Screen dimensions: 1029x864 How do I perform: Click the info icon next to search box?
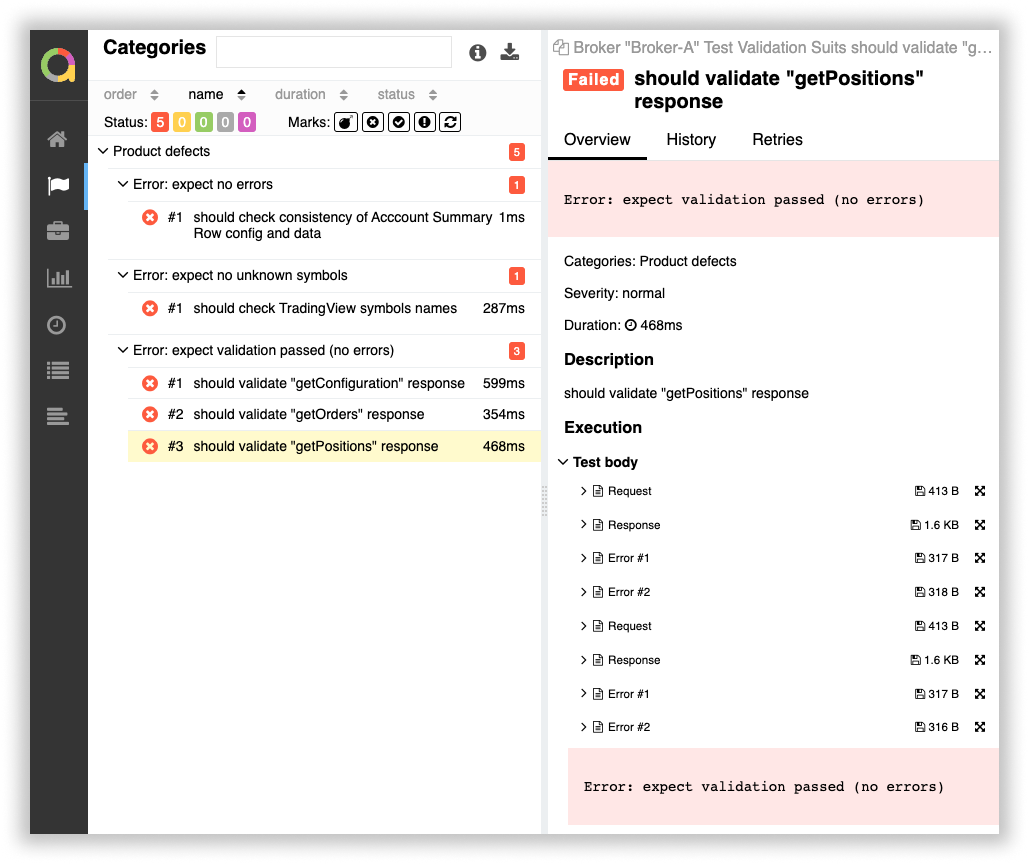click(x=478, y=53)
